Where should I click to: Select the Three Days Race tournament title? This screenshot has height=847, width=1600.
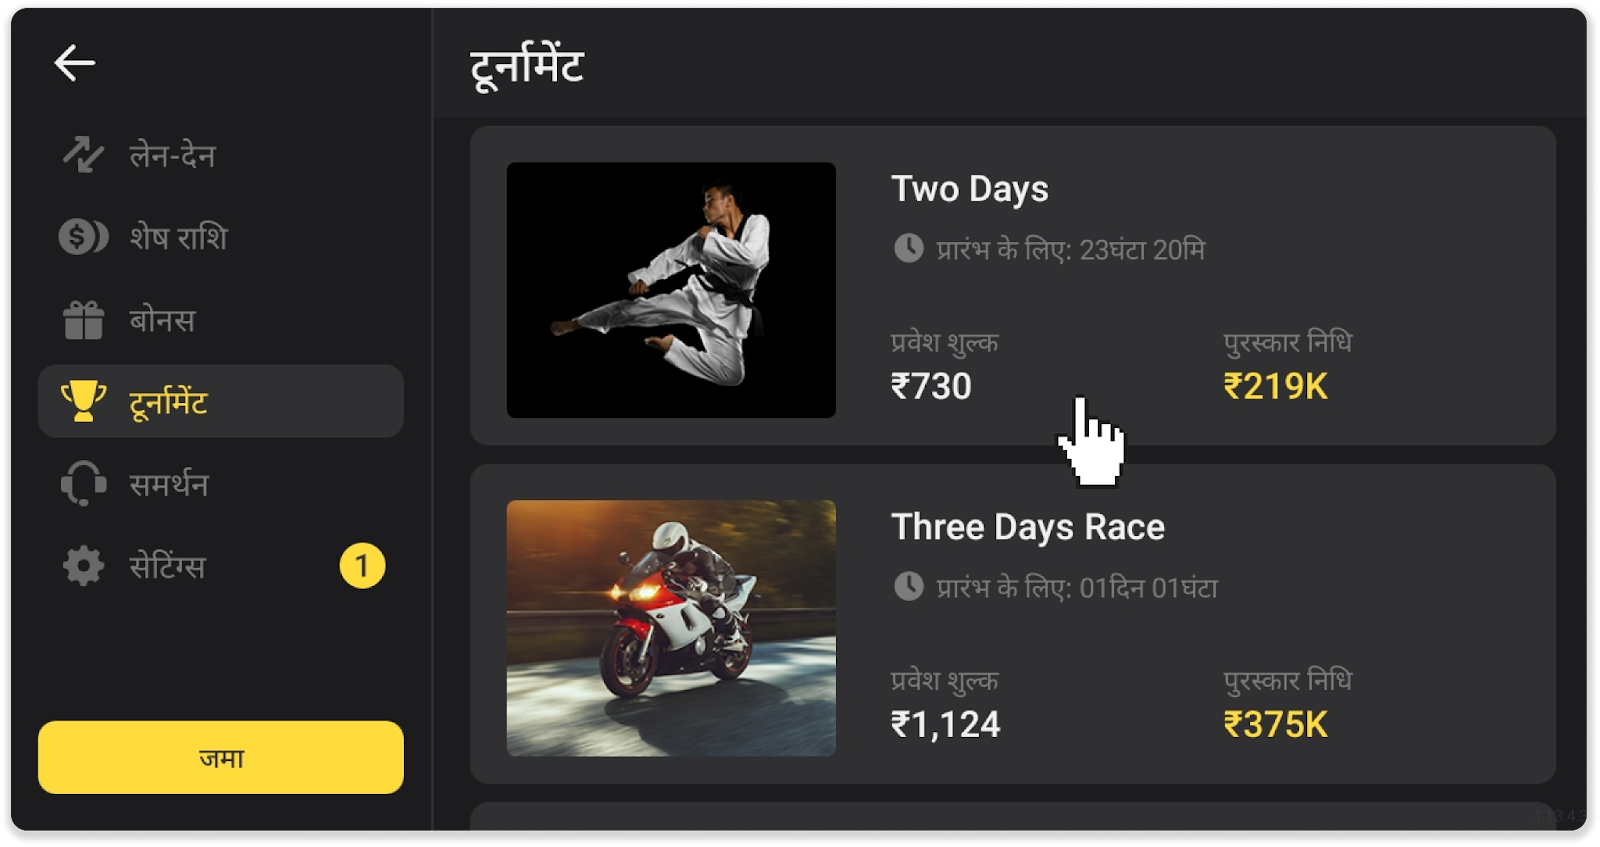(1028, 527)
